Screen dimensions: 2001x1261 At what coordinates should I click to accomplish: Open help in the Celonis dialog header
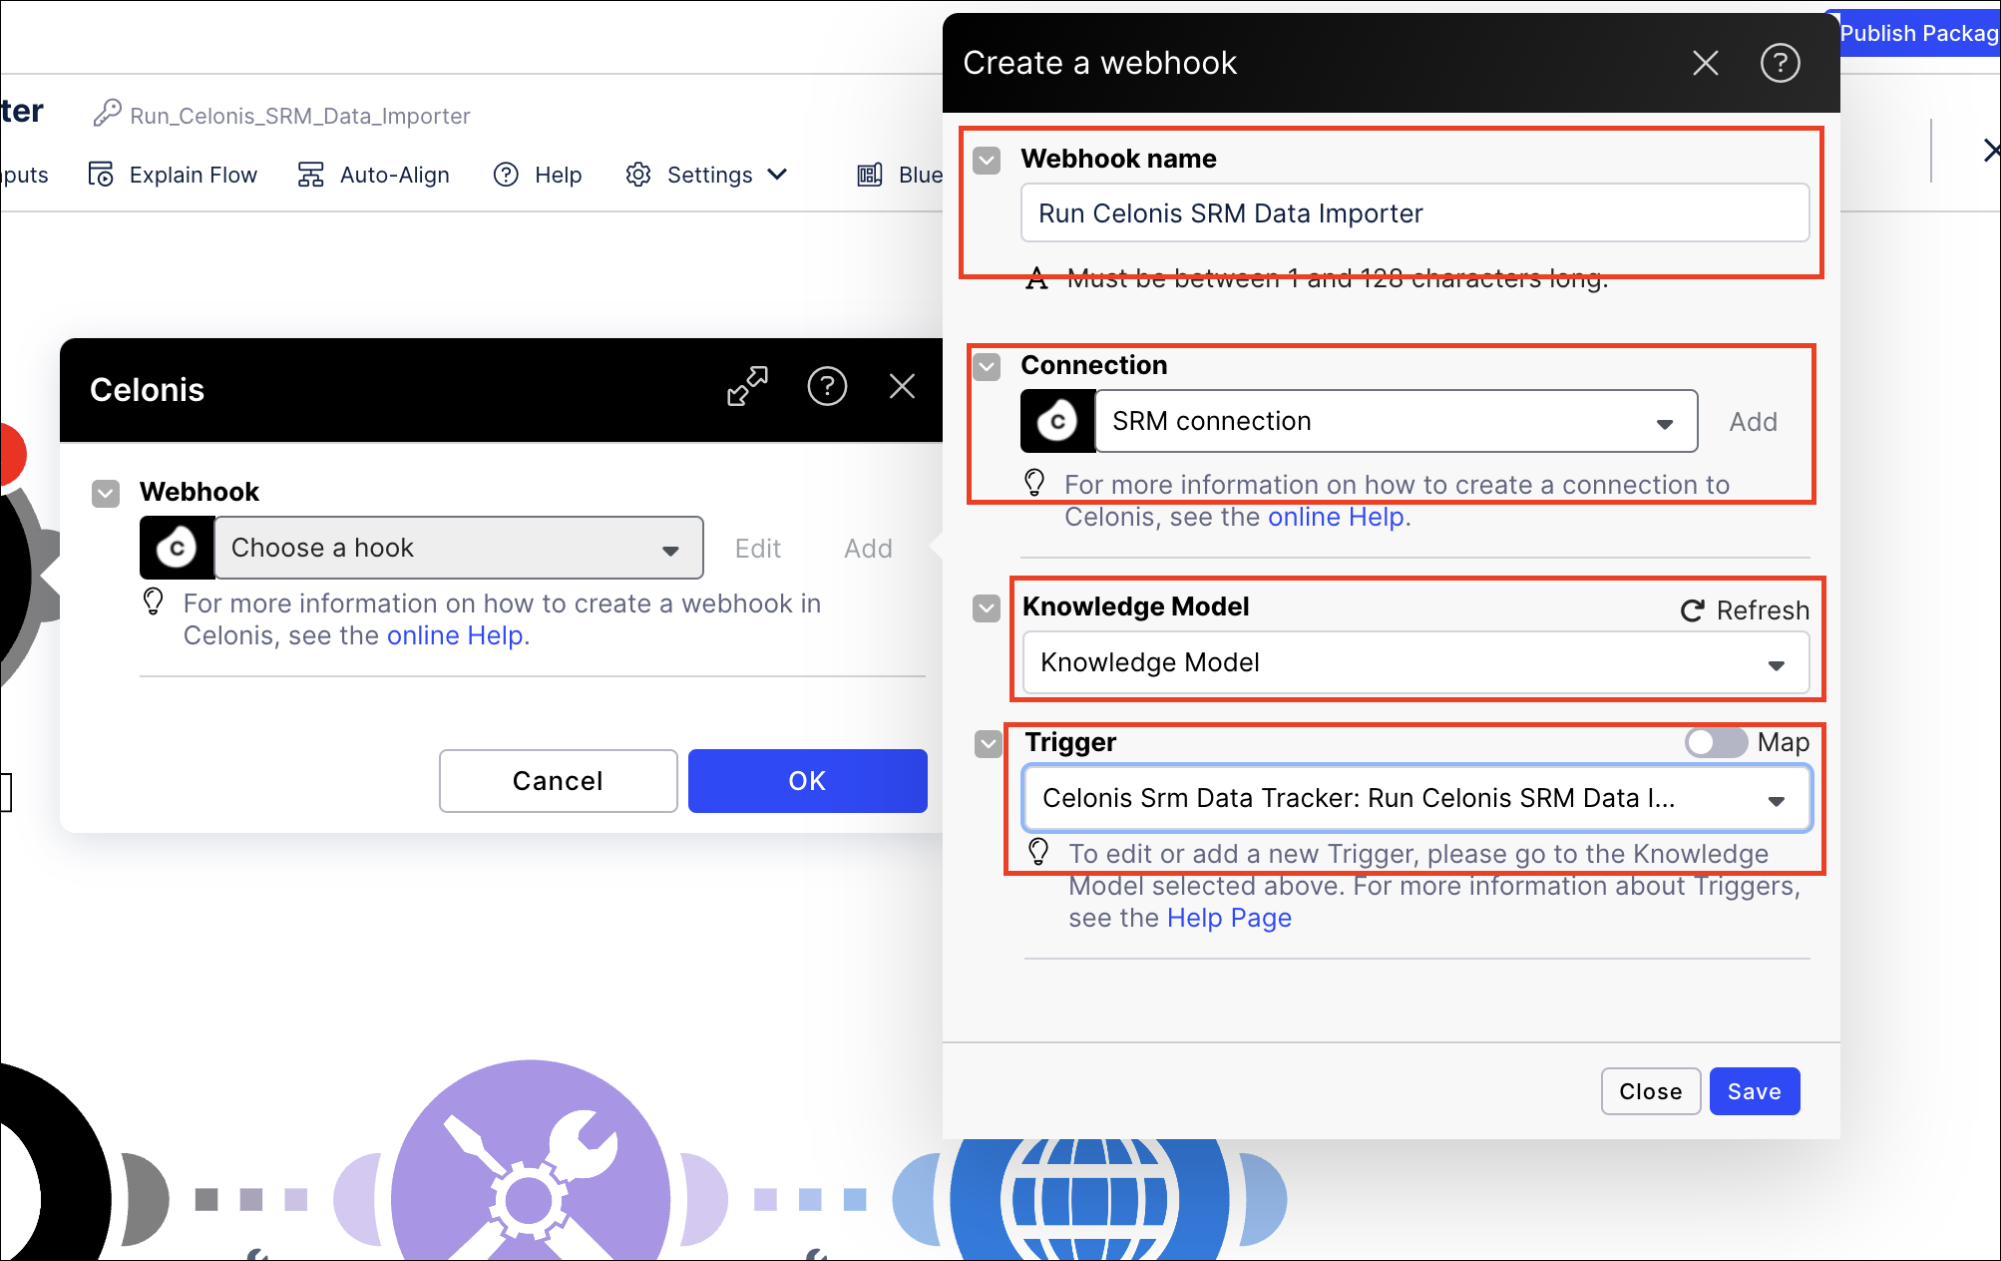[x=827, y=386]
